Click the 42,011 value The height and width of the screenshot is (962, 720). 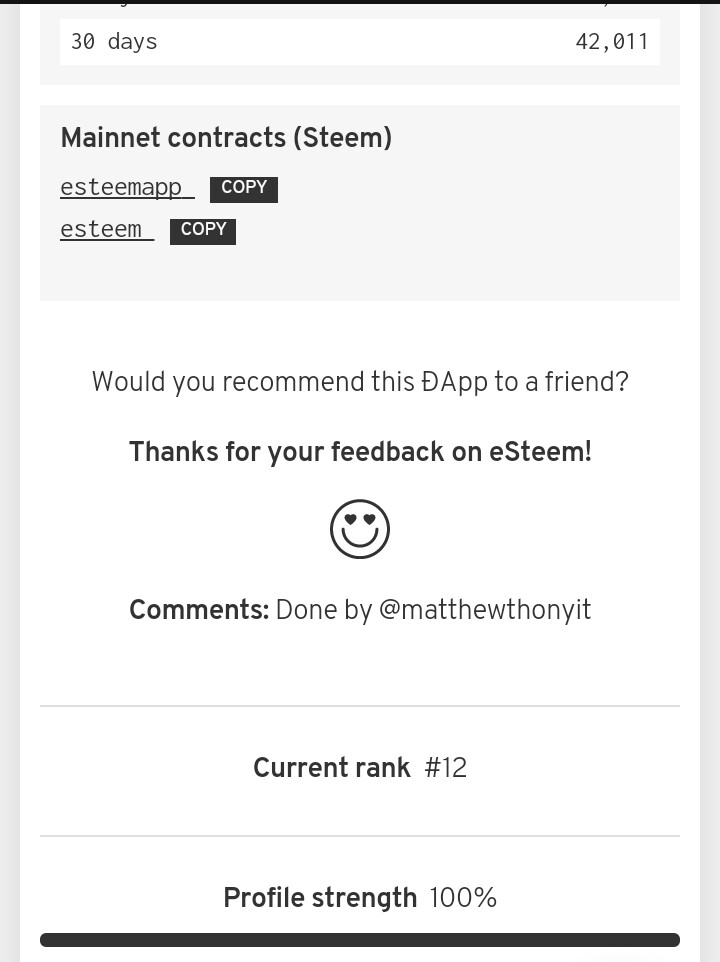pos(611,42)
